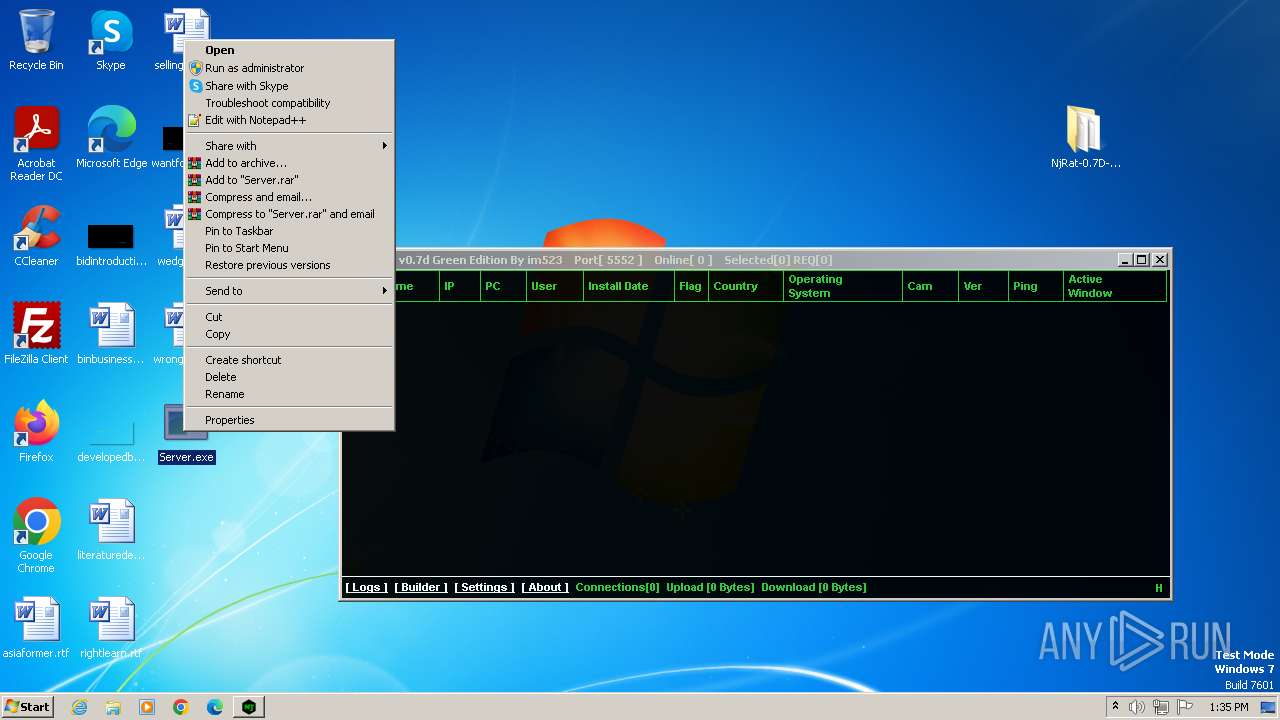Select the Skype desktop icon

pos(111,40)
